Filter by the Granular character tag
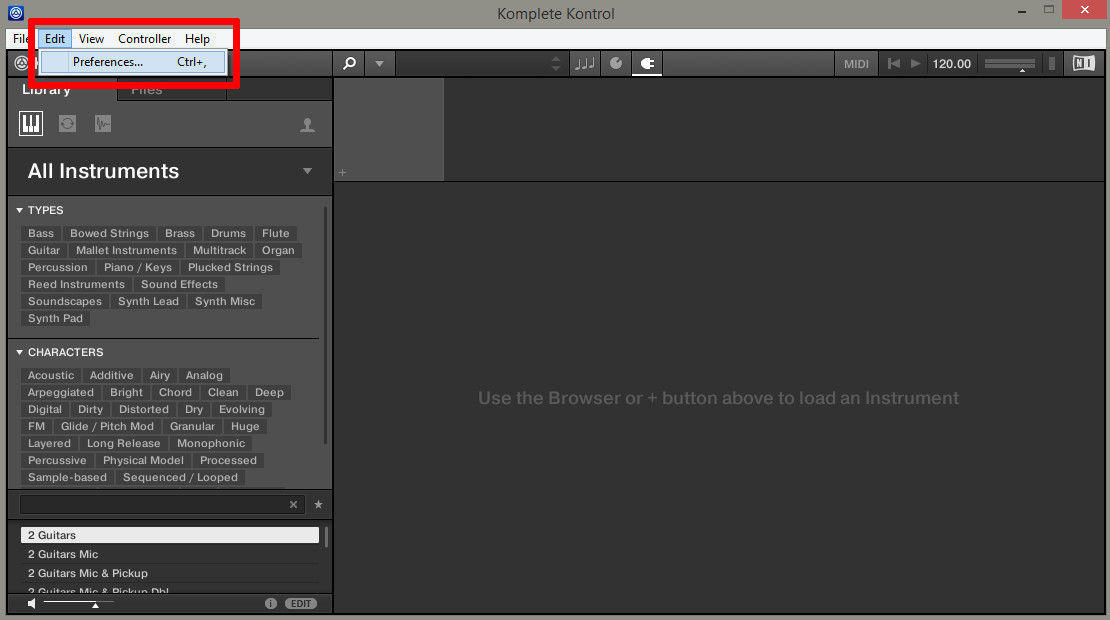Image resolution: width=1110 pixels, height=620 pixels. [x=193, y=427]
